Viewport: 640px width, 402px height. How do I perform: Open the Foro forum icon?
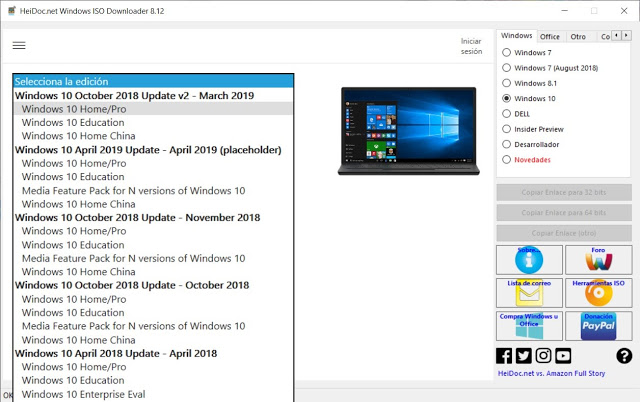pos(598,260)
